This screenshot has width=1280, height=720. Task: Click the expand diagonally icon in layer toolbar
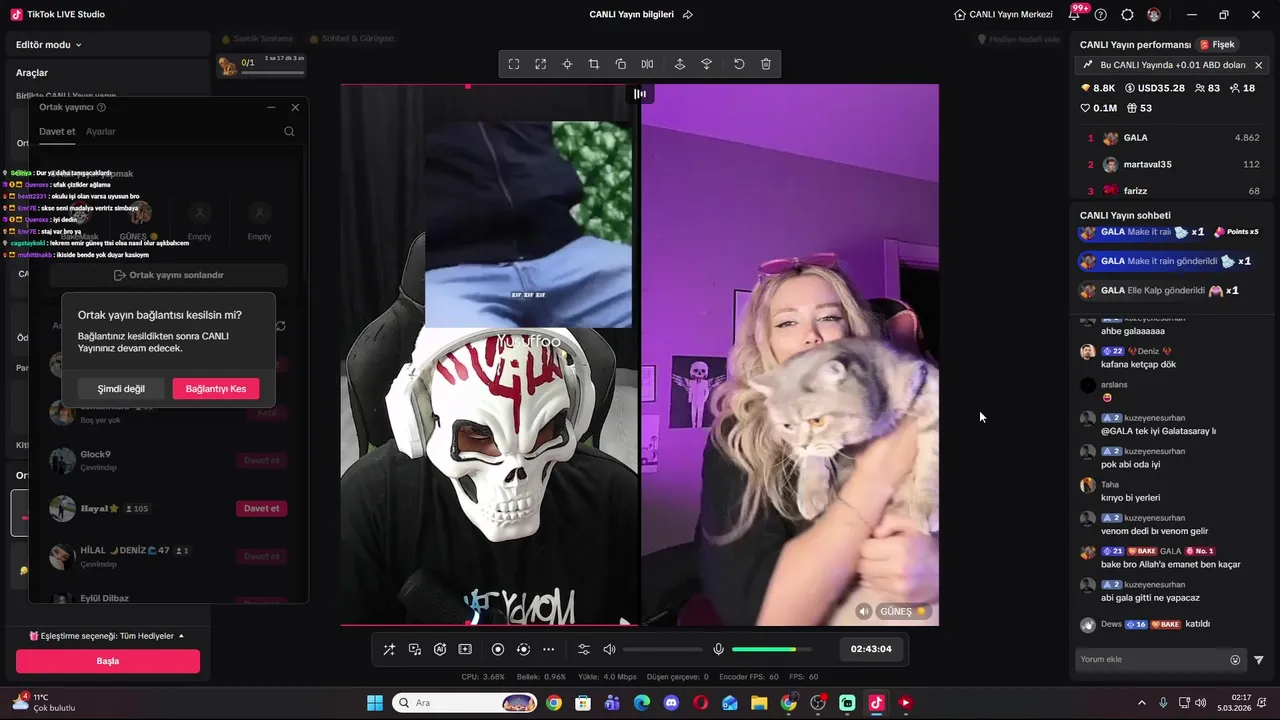coord(541,64)
